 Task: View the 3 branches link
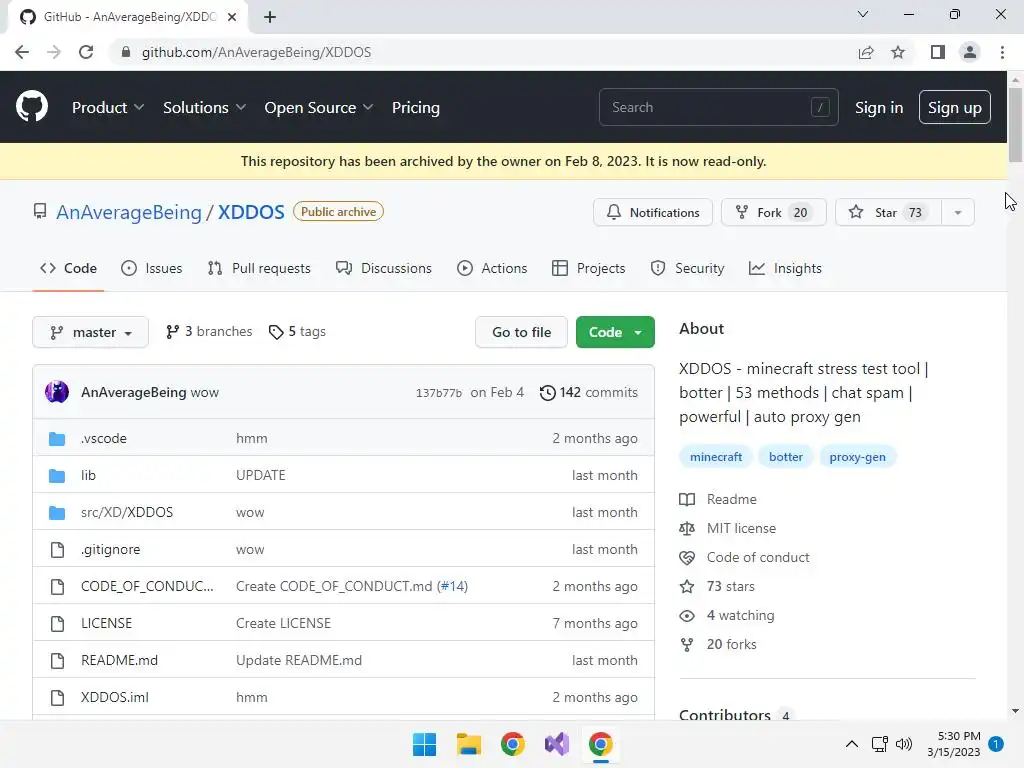[x=209, y=332]
